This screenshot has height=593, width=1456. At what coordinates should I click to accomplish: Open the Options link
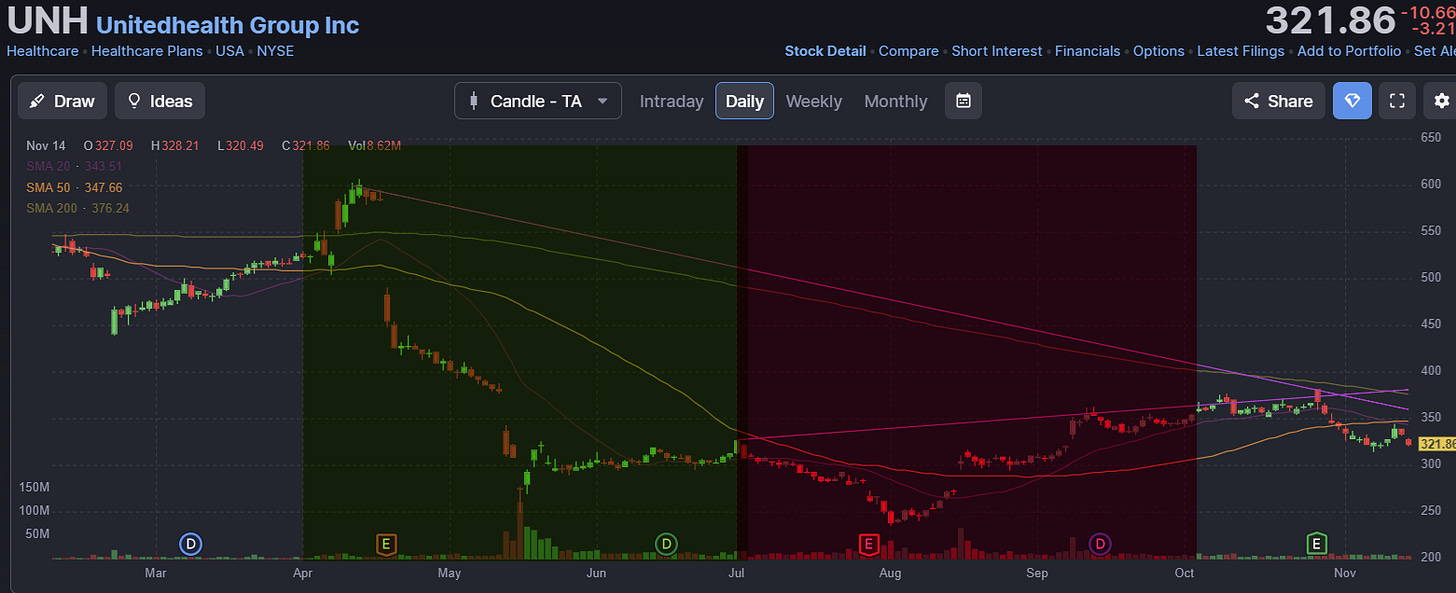1159,51
